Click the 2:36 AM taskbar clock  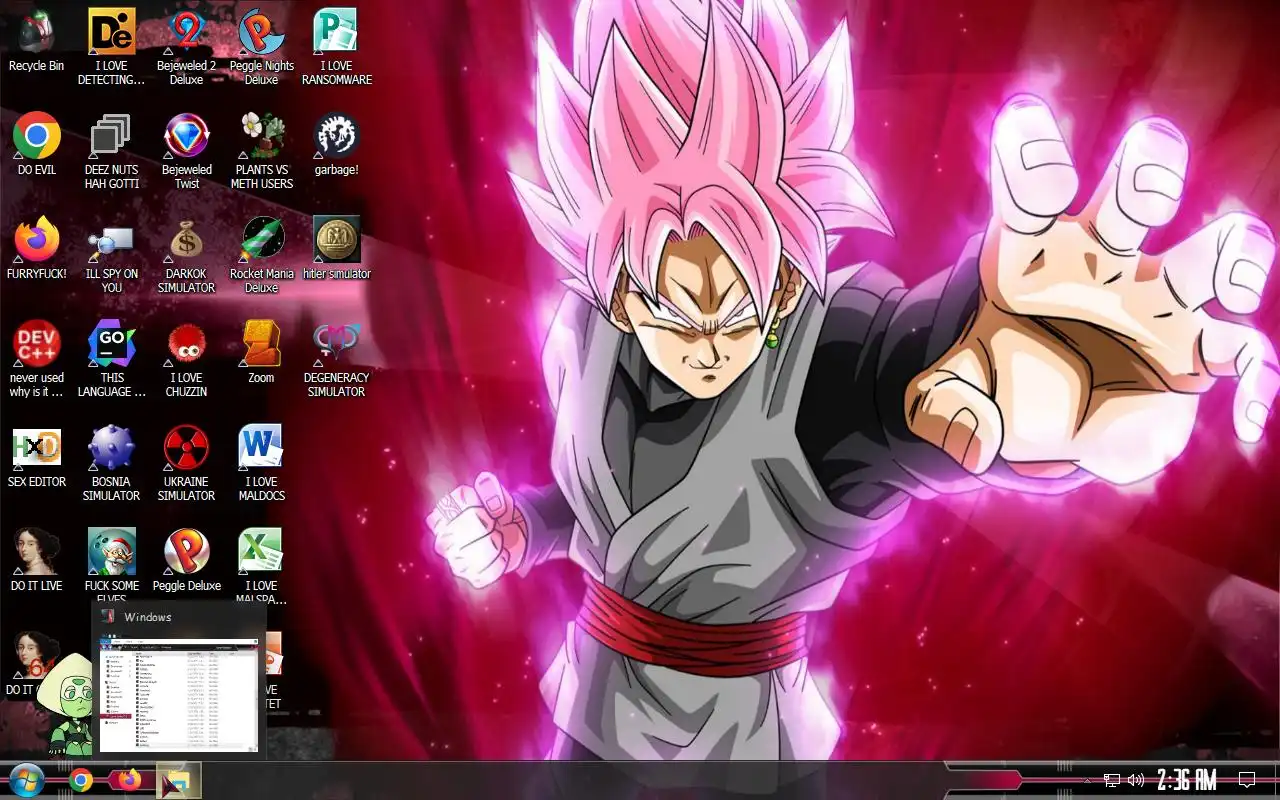pos(1187,780)
